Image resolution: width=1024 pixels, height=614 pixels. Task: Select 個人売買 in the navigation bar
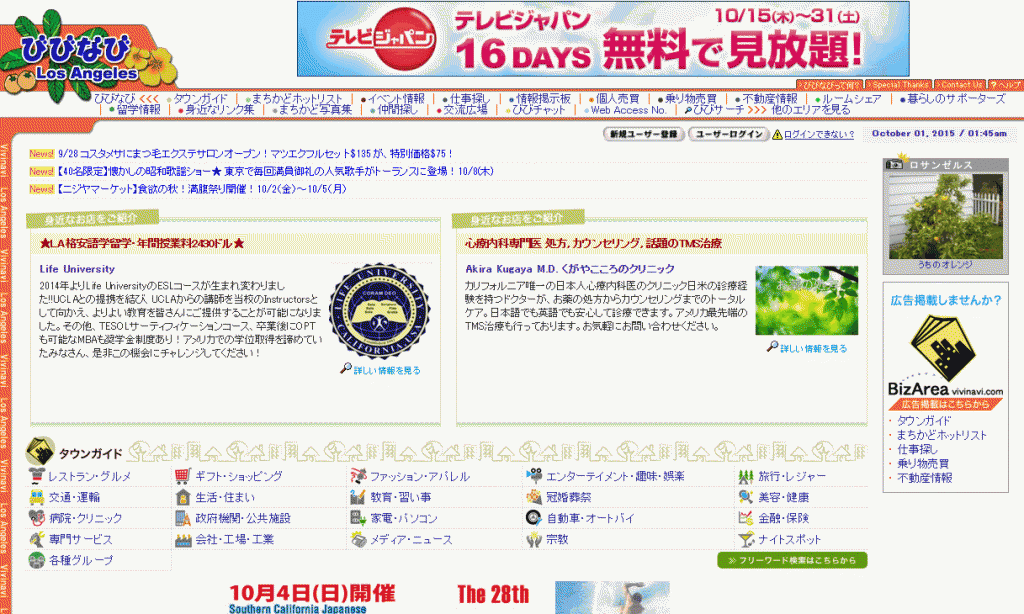pyautogui.click(x=617, y=99)
